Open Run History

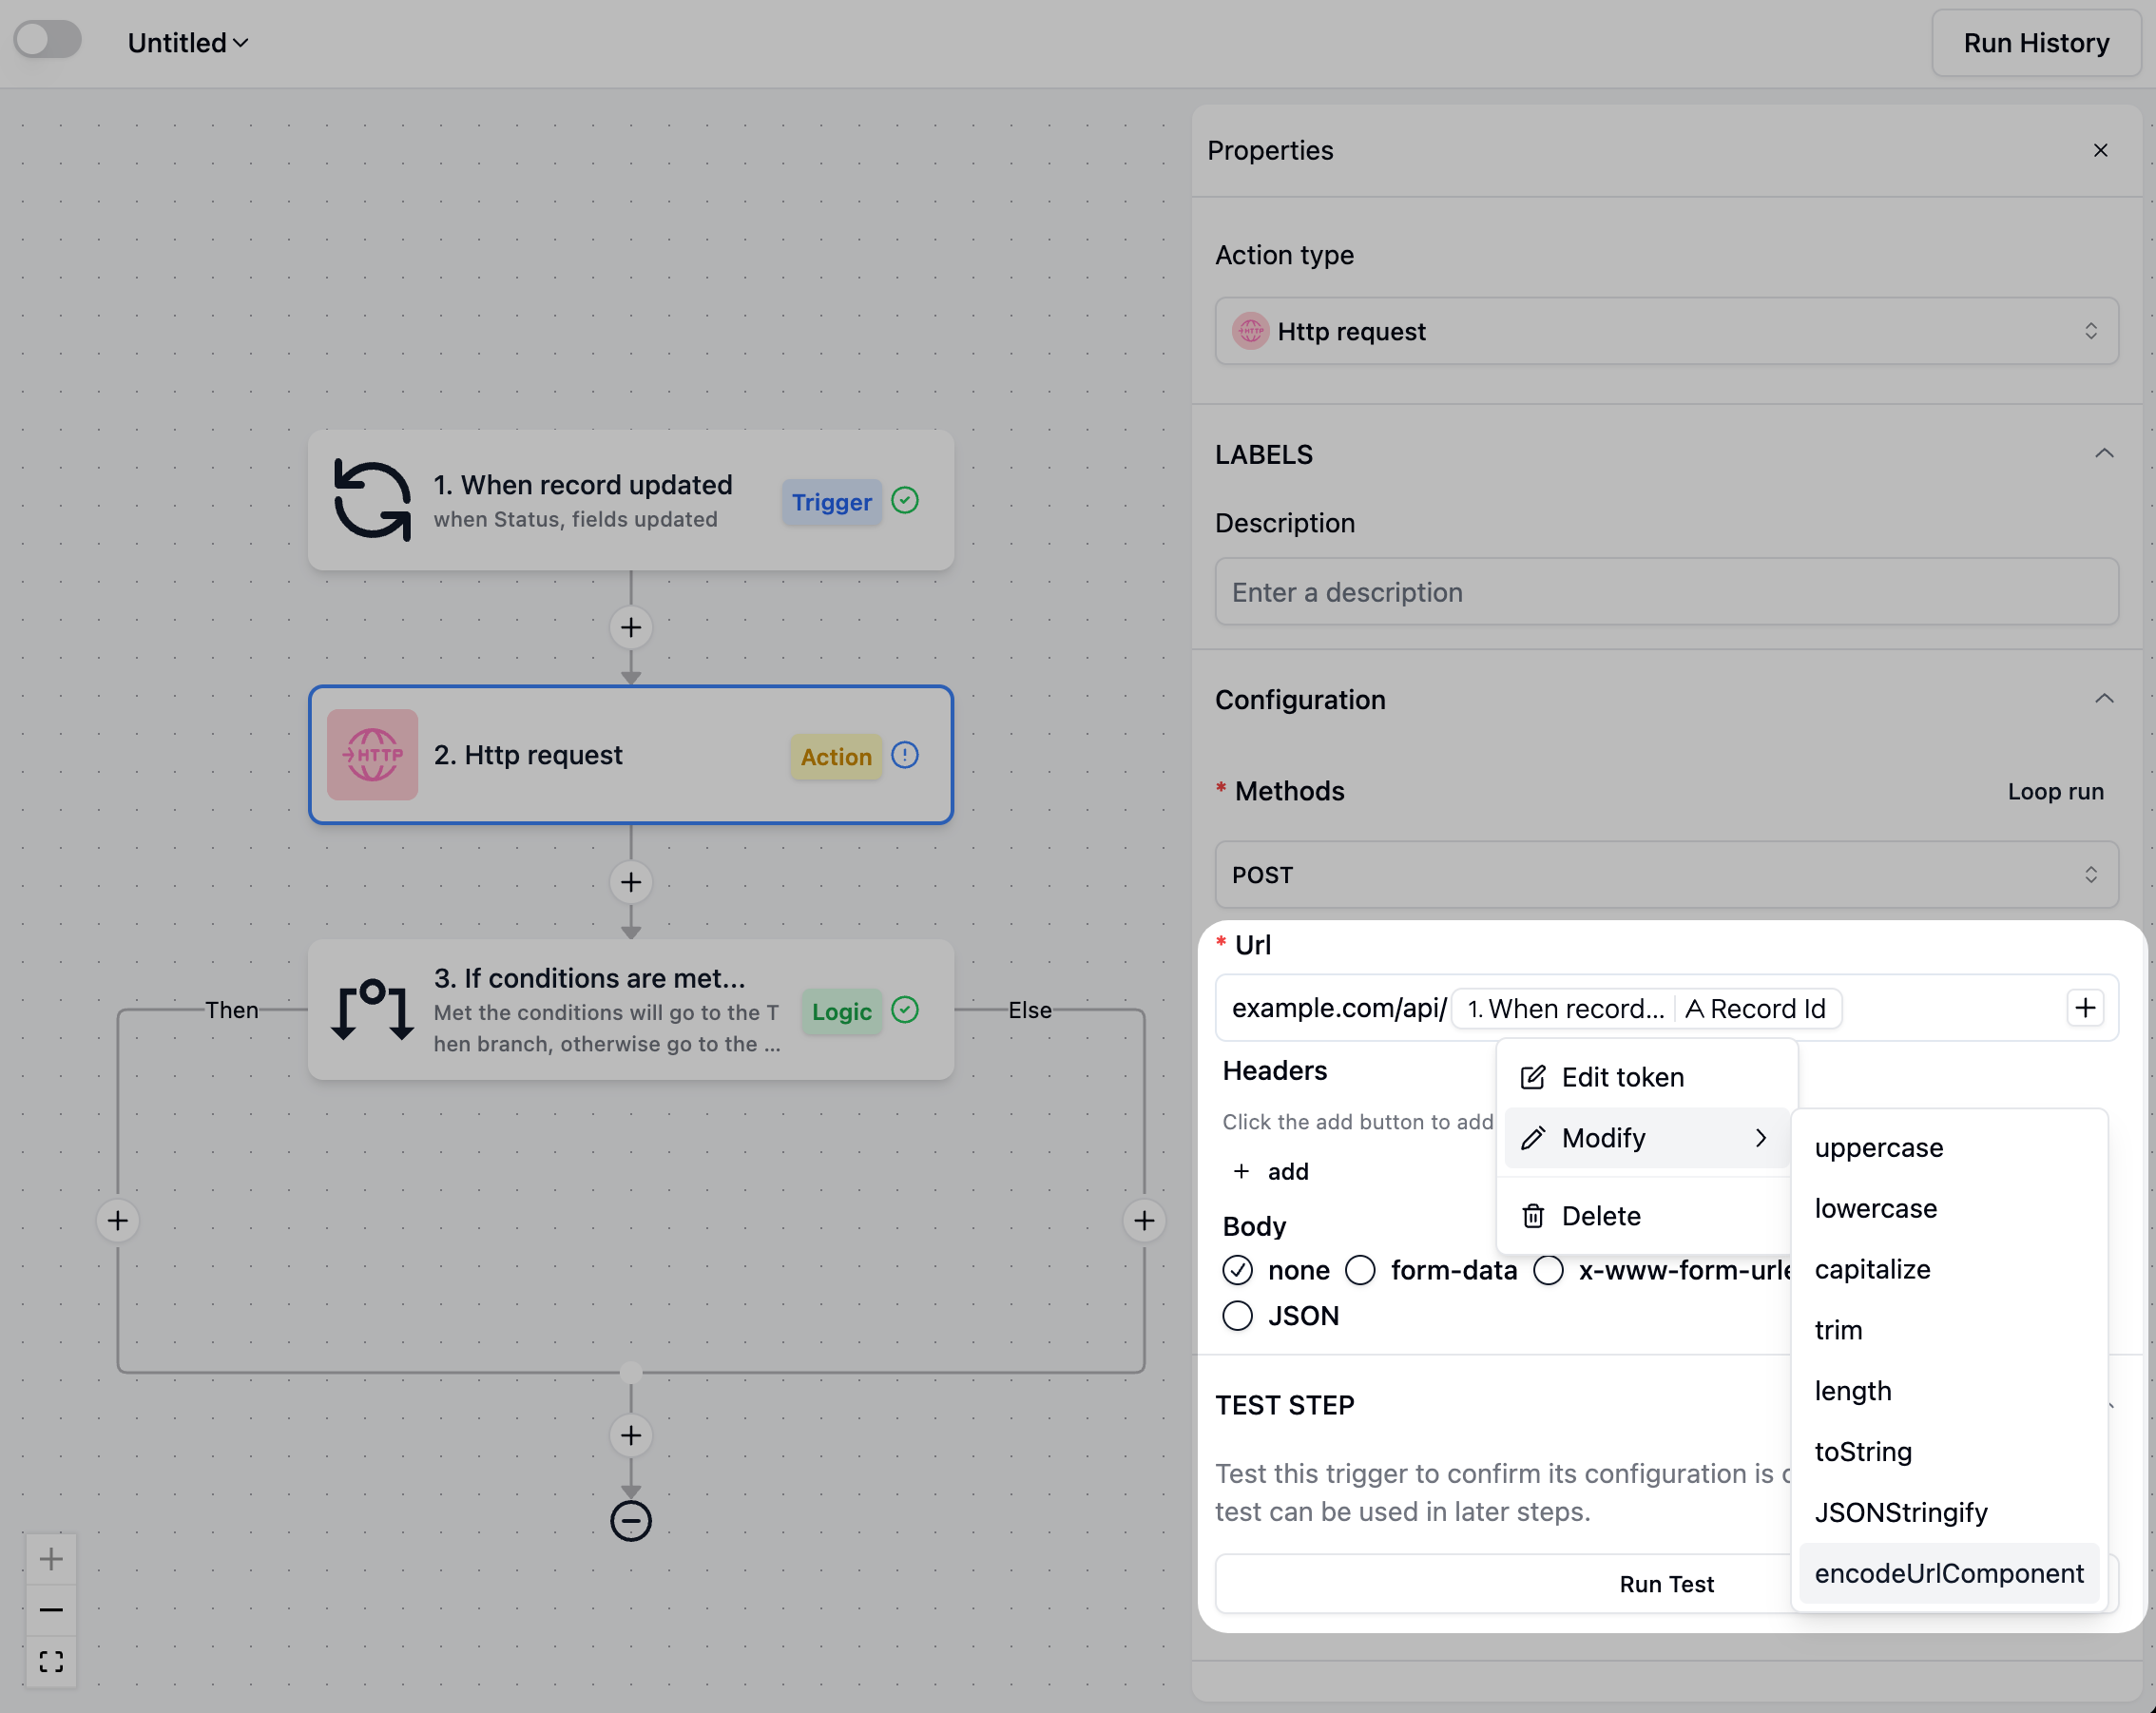[2035, 43]
